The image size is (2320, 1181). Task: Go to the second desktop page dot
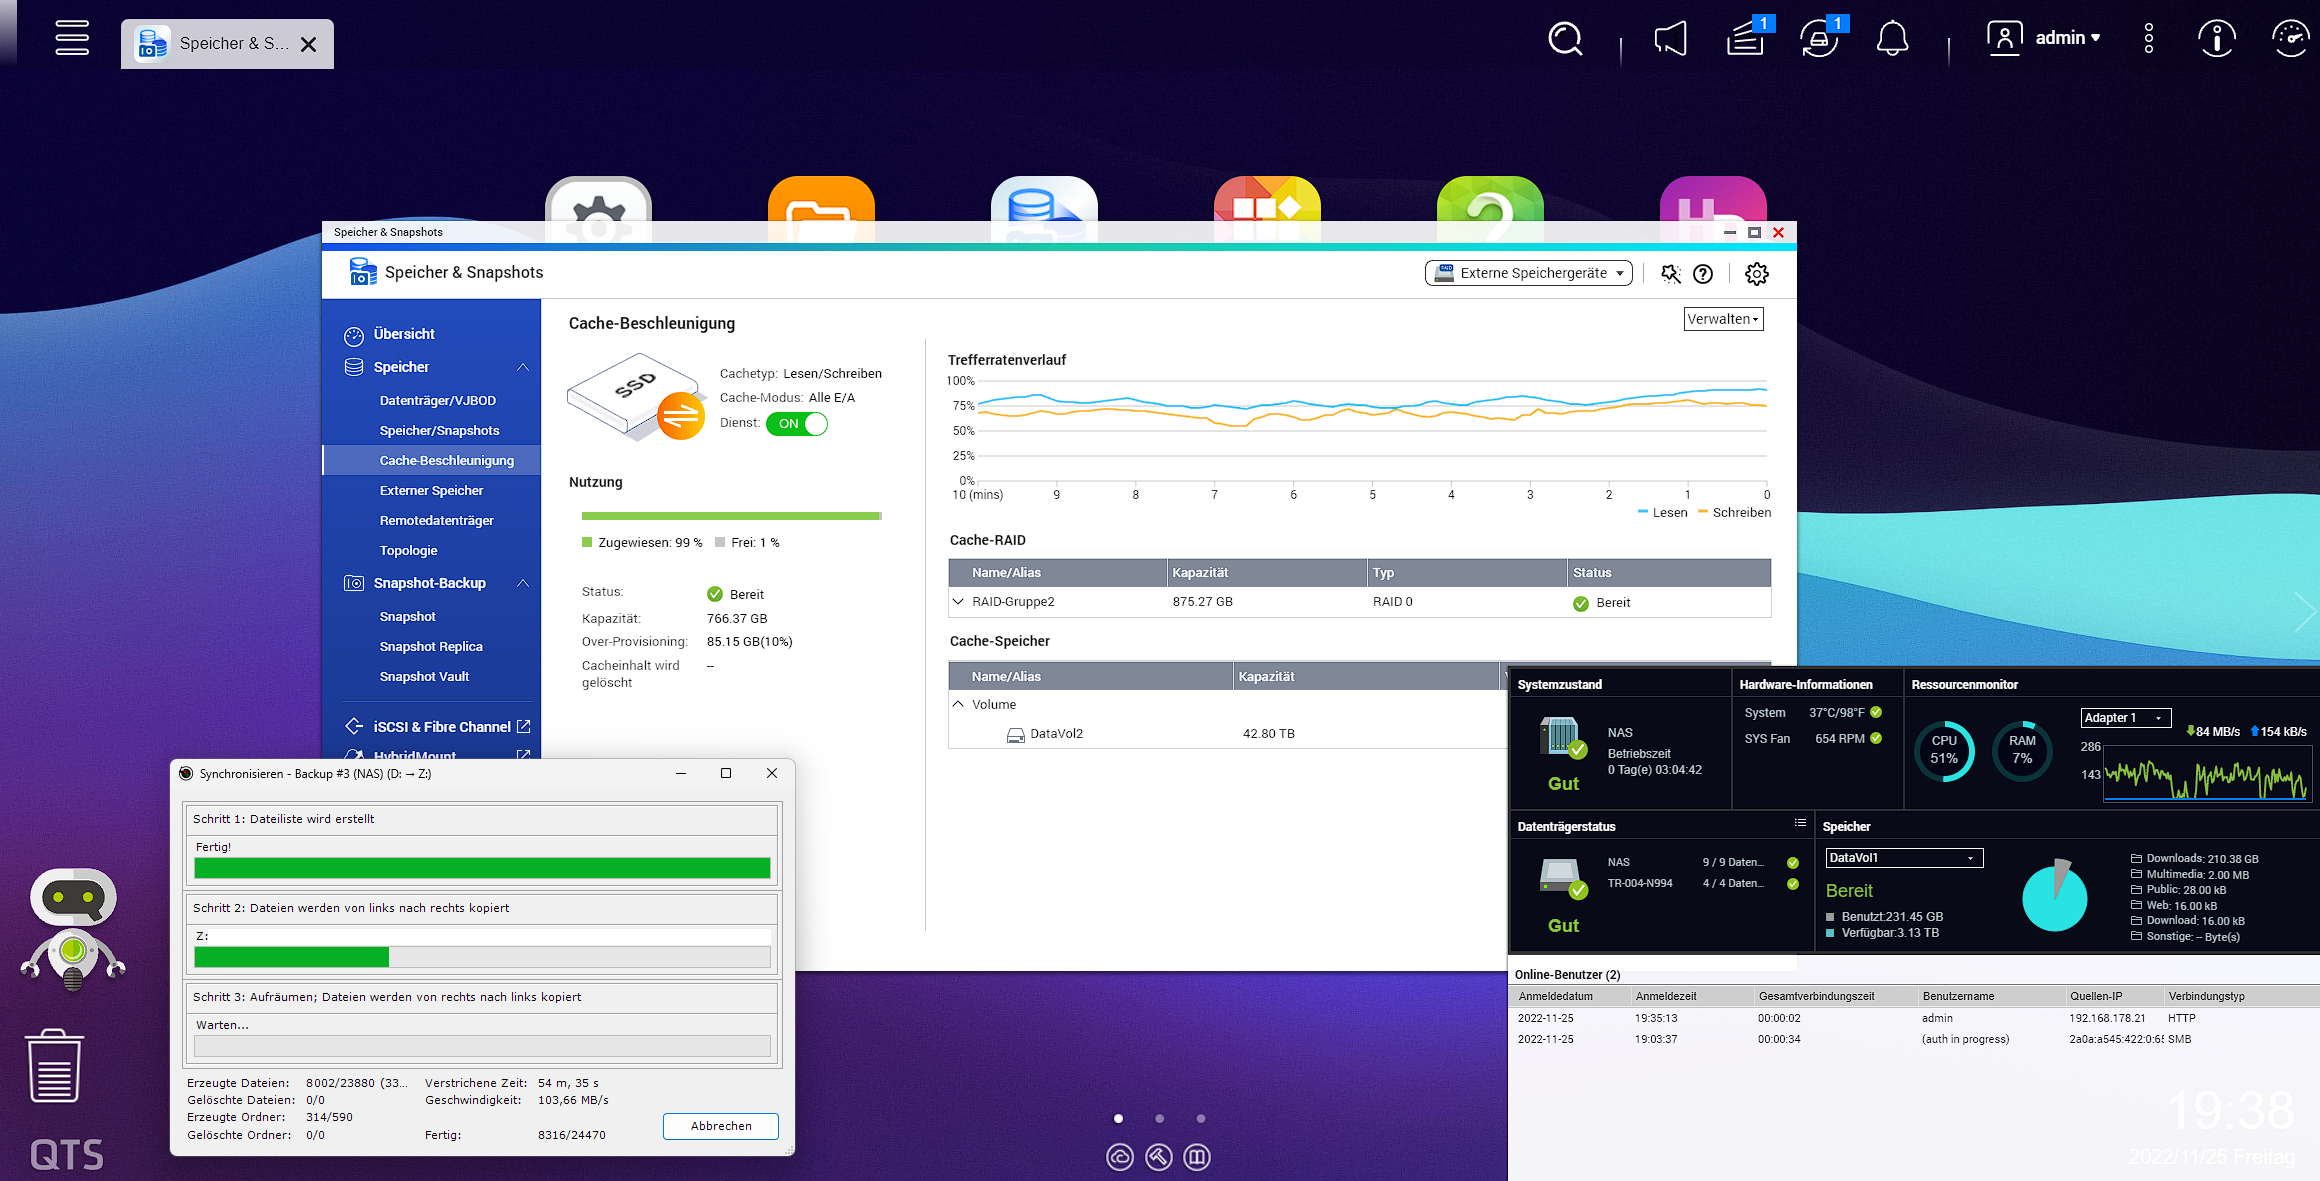click(x=1159, y=1118)
